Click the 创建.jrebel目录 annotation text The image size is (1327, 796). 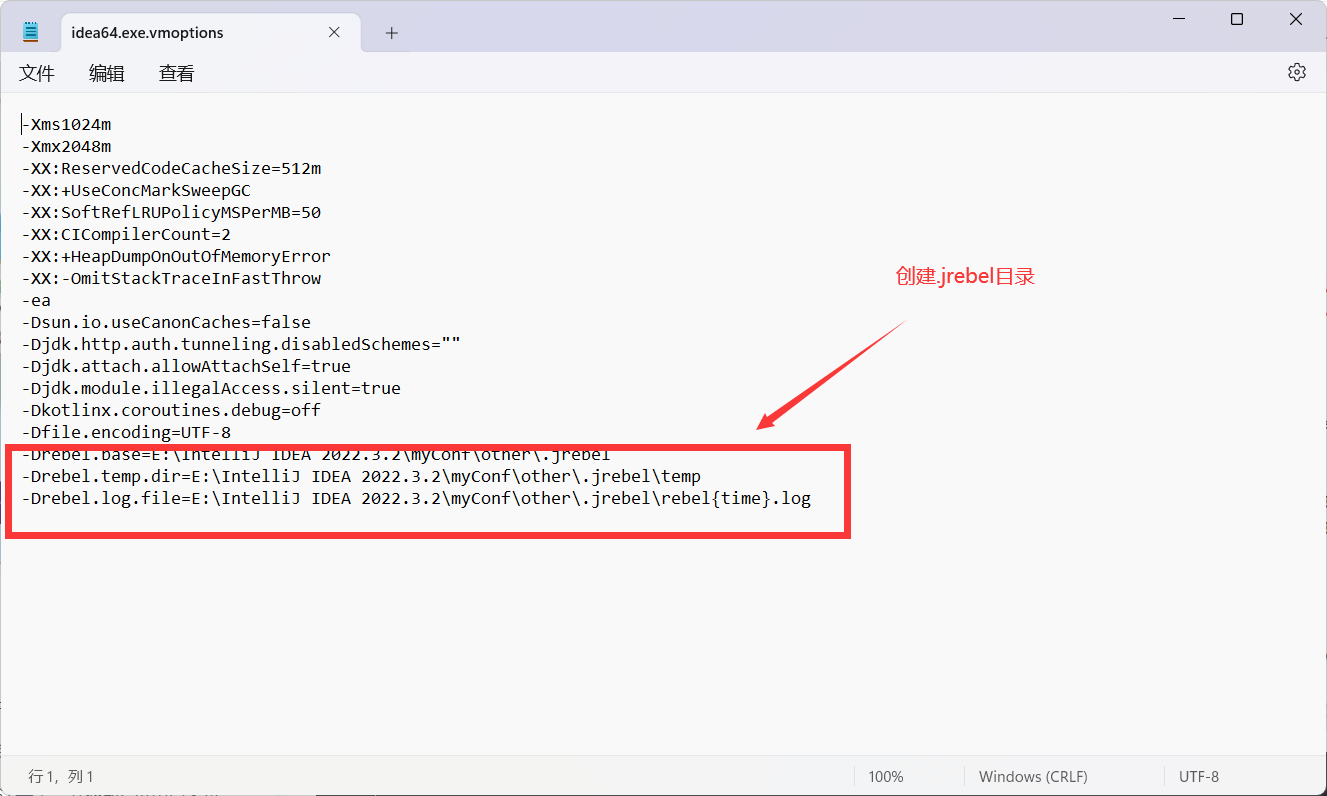click(x=964, y=276)
